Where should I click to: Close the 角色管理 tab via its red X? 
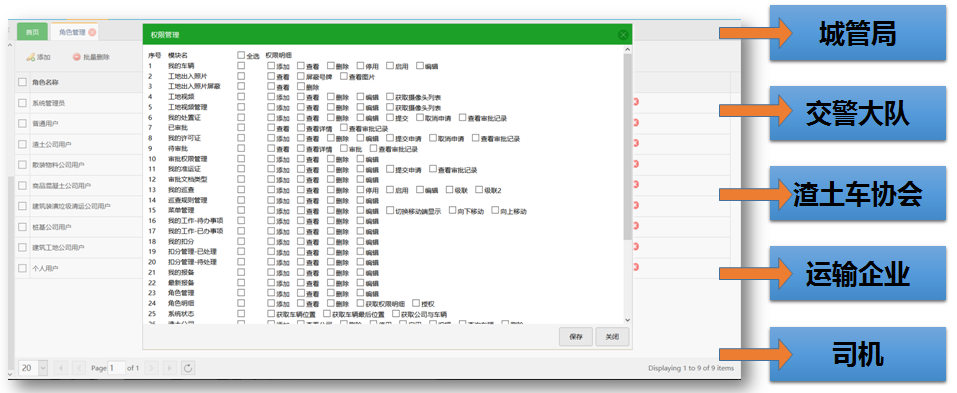[92, 32]
